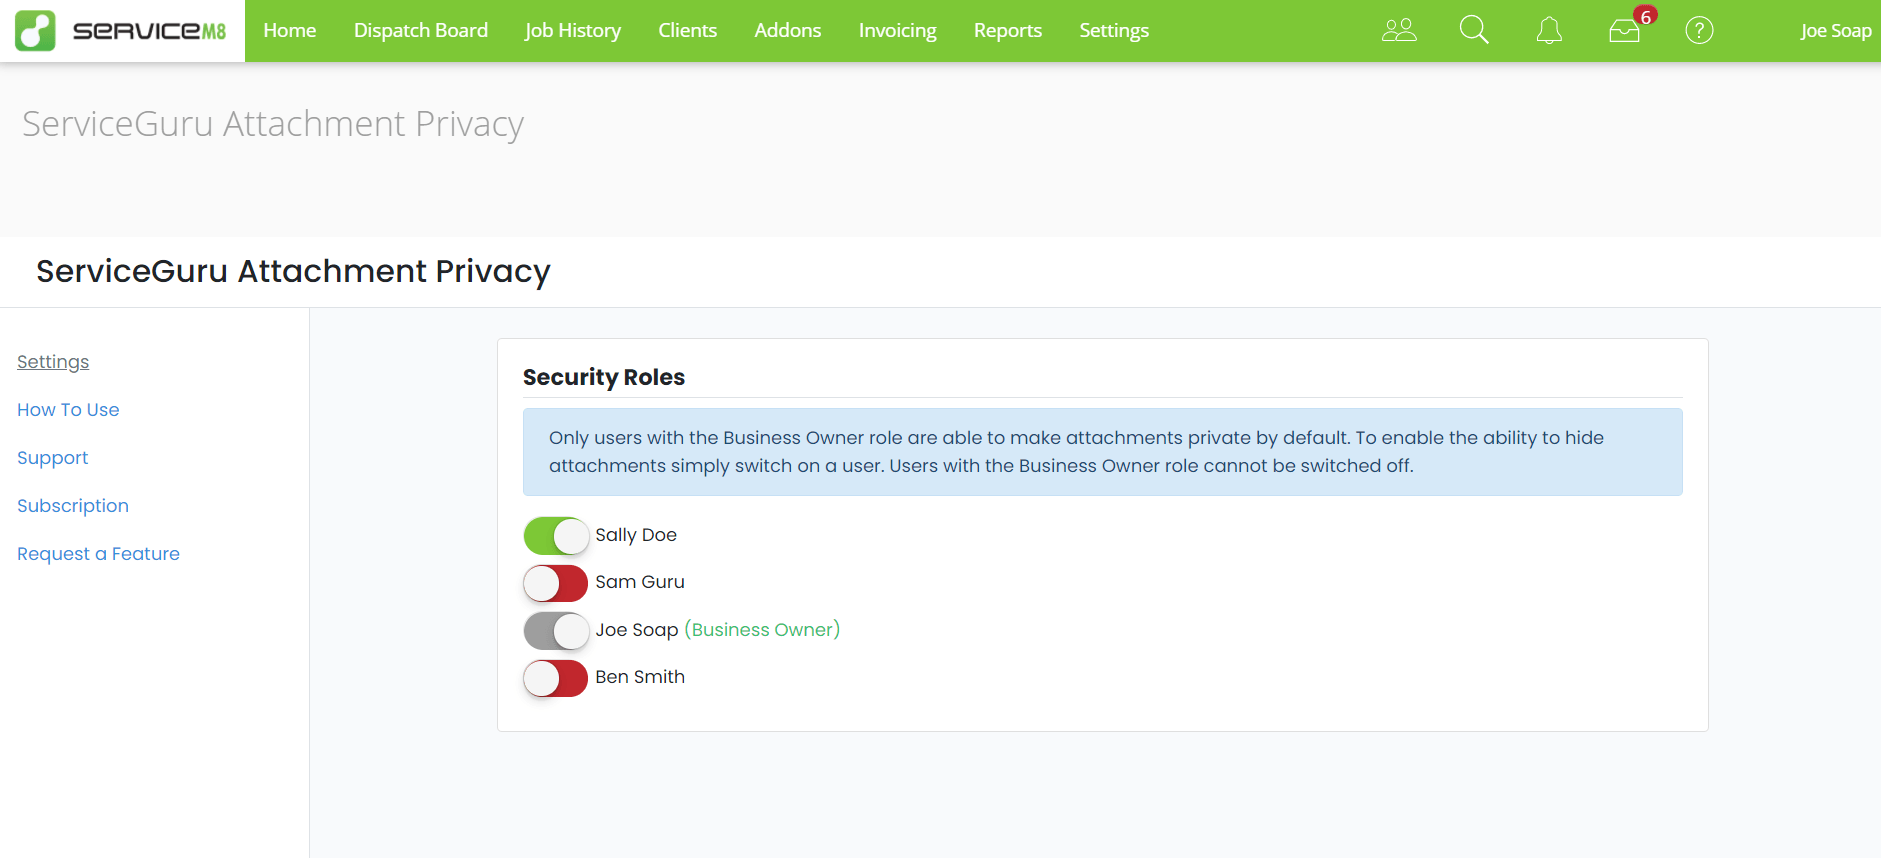Open the inbox icon with 6 badge
This screenshot has height=858, width=1881.
[1627, 28]
